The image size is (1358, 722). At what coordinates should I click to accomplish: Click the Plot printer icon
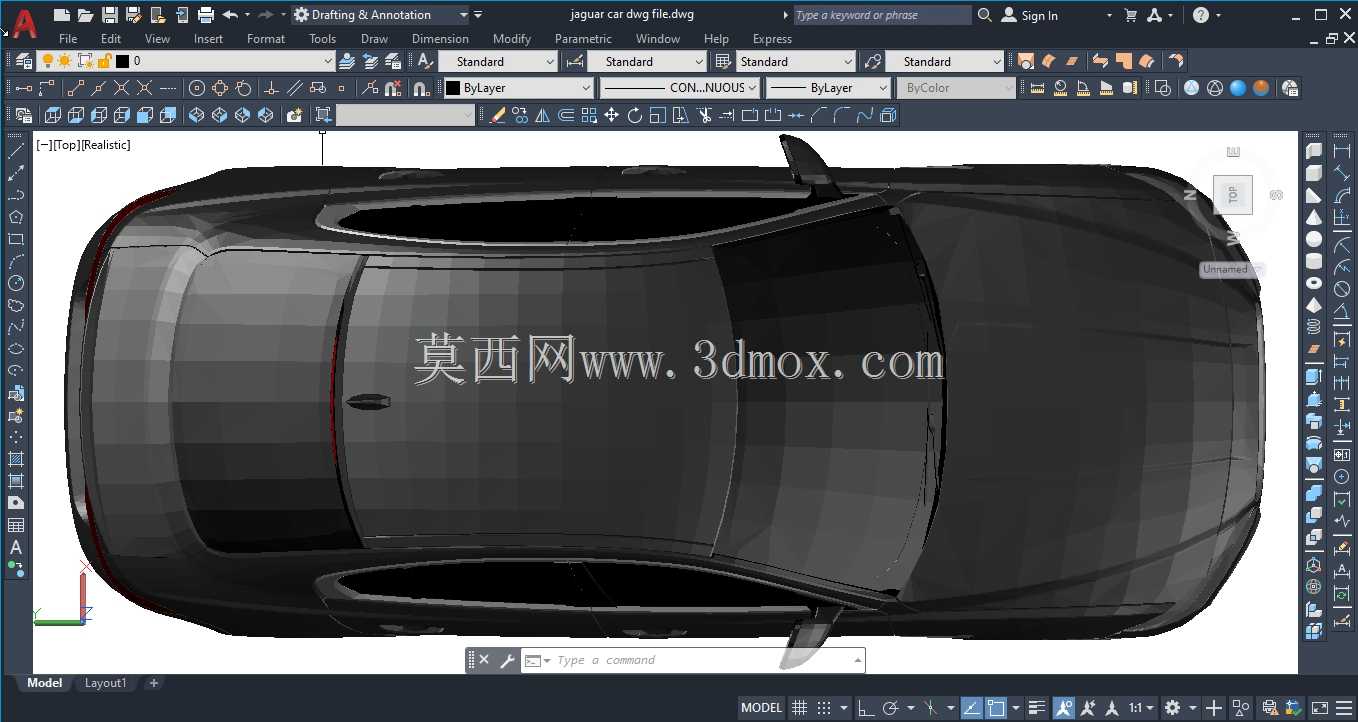coord(206,15)
